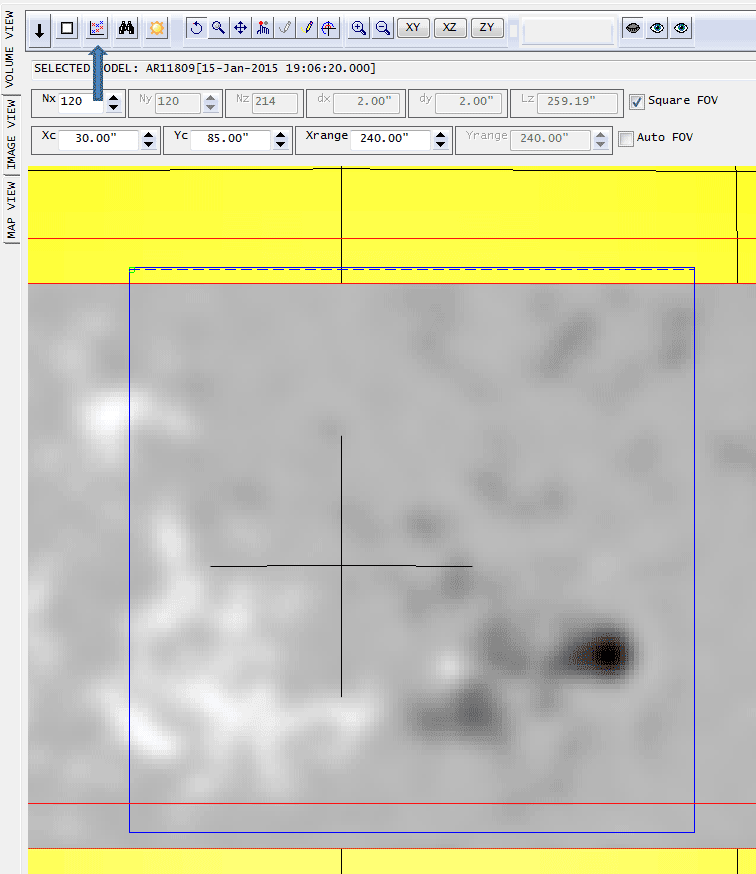Click the last open-eye view icon
Image resolution: width=756 pixels, height=874 pixels.
coord(681,28)
